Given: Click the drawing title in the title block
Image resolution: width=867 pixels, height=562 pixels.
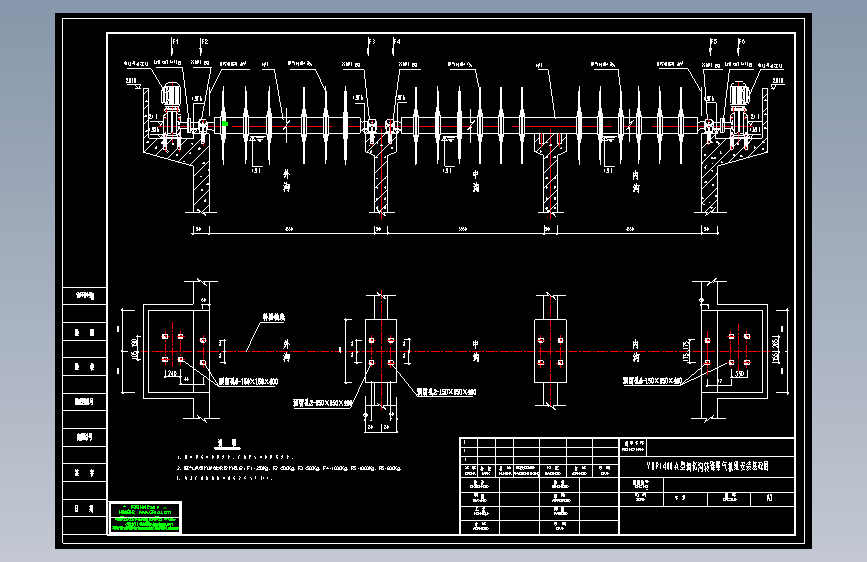Looking at the screenshot, I should (708, 466).
